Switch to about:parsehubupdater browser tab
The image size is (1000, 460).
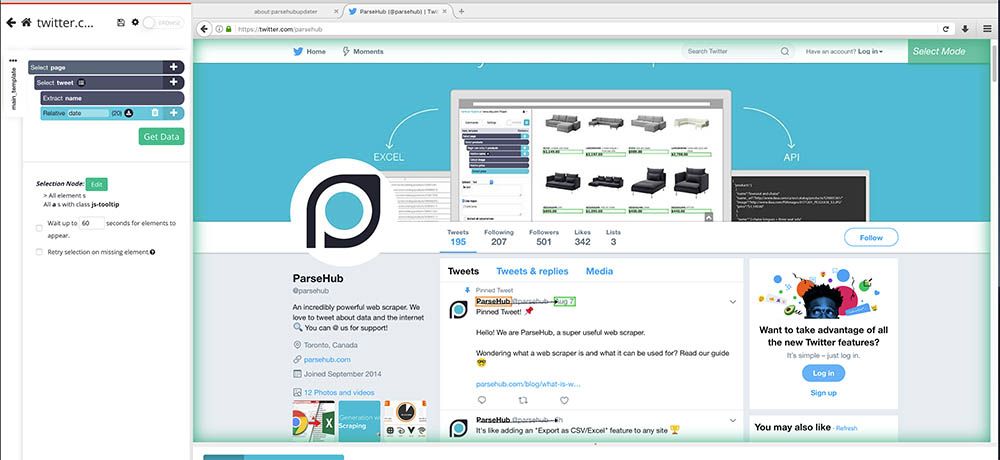286,11
